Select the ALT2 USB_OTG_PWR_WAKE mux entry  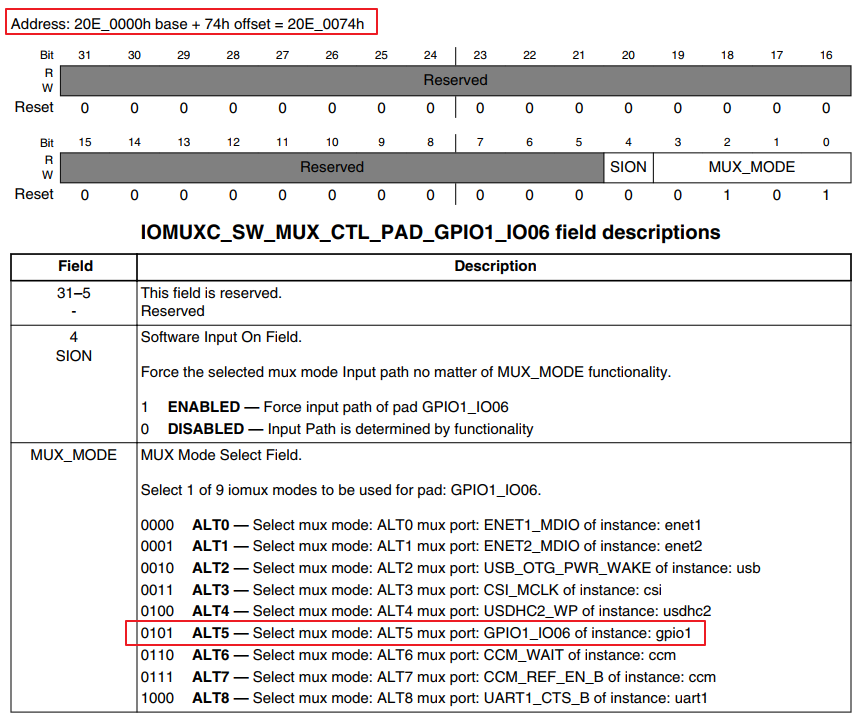pyautogui.click(x=451, y=568)
